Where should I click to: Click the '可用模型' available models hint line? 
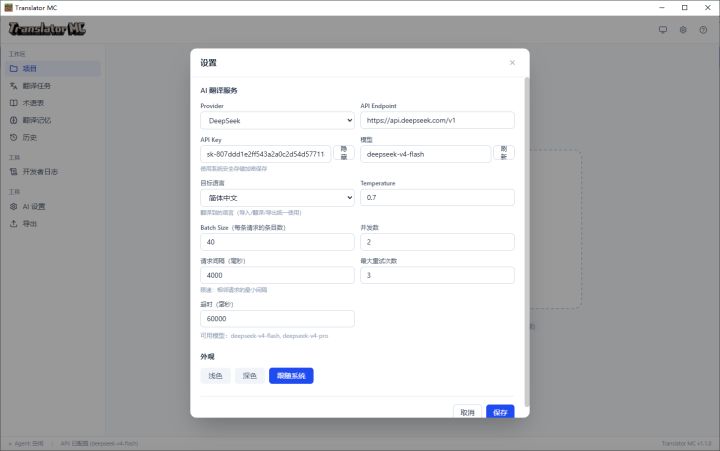tap(264, 336)
